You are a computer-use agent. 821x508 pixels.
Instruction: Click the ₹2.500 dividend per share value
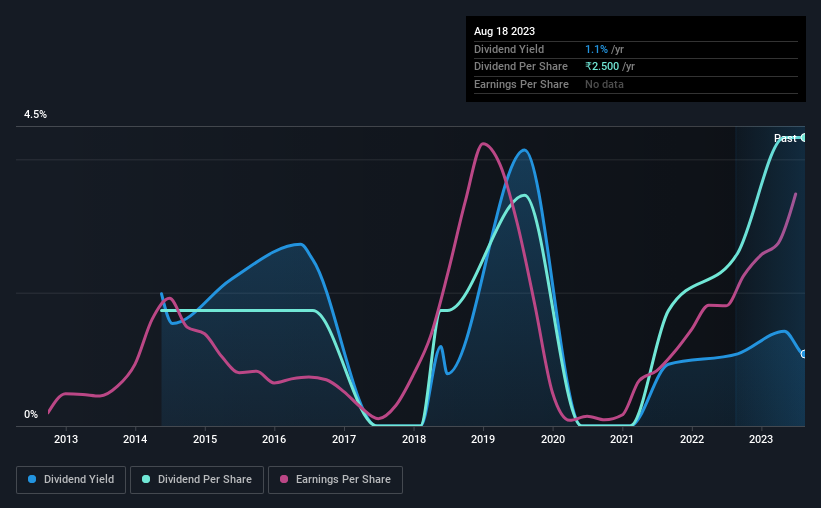coord(602,67)
